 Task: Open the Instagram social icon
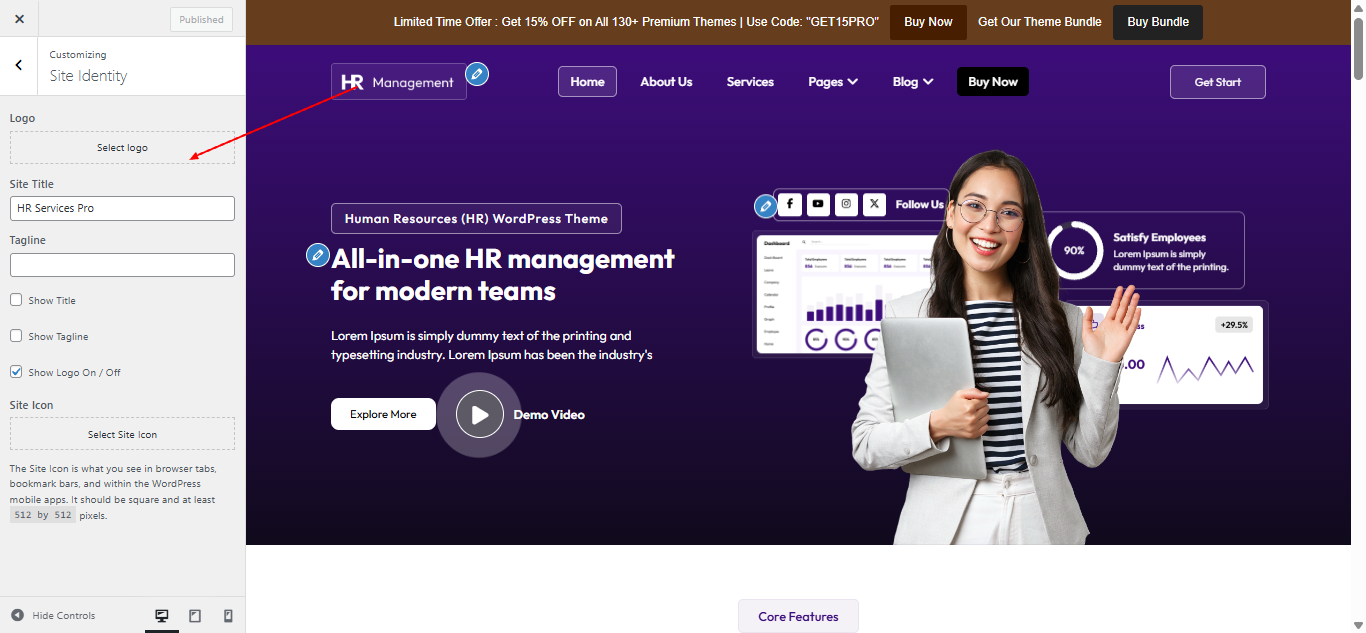(847, 204)
